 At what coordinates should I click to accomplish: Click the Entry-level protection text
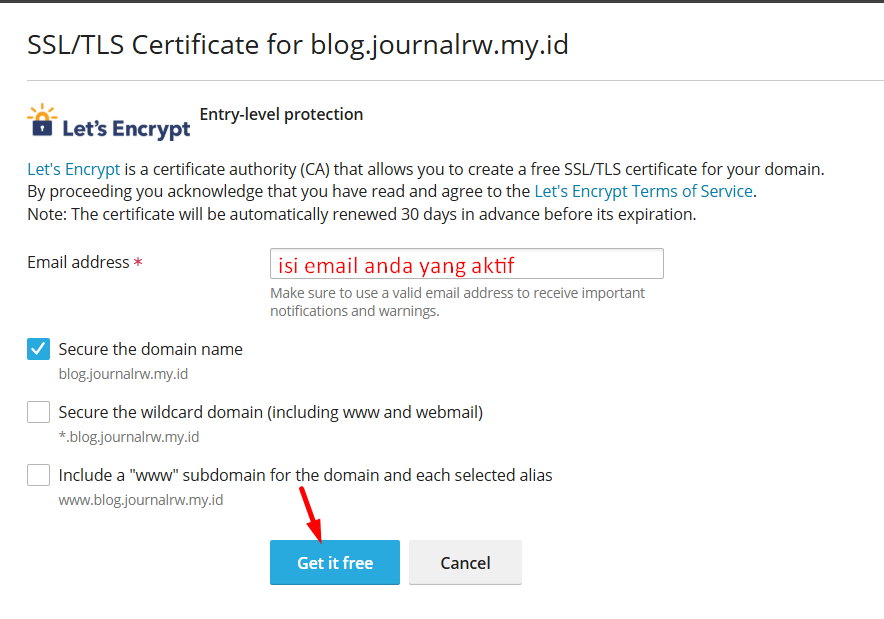[x=281, y=114]
